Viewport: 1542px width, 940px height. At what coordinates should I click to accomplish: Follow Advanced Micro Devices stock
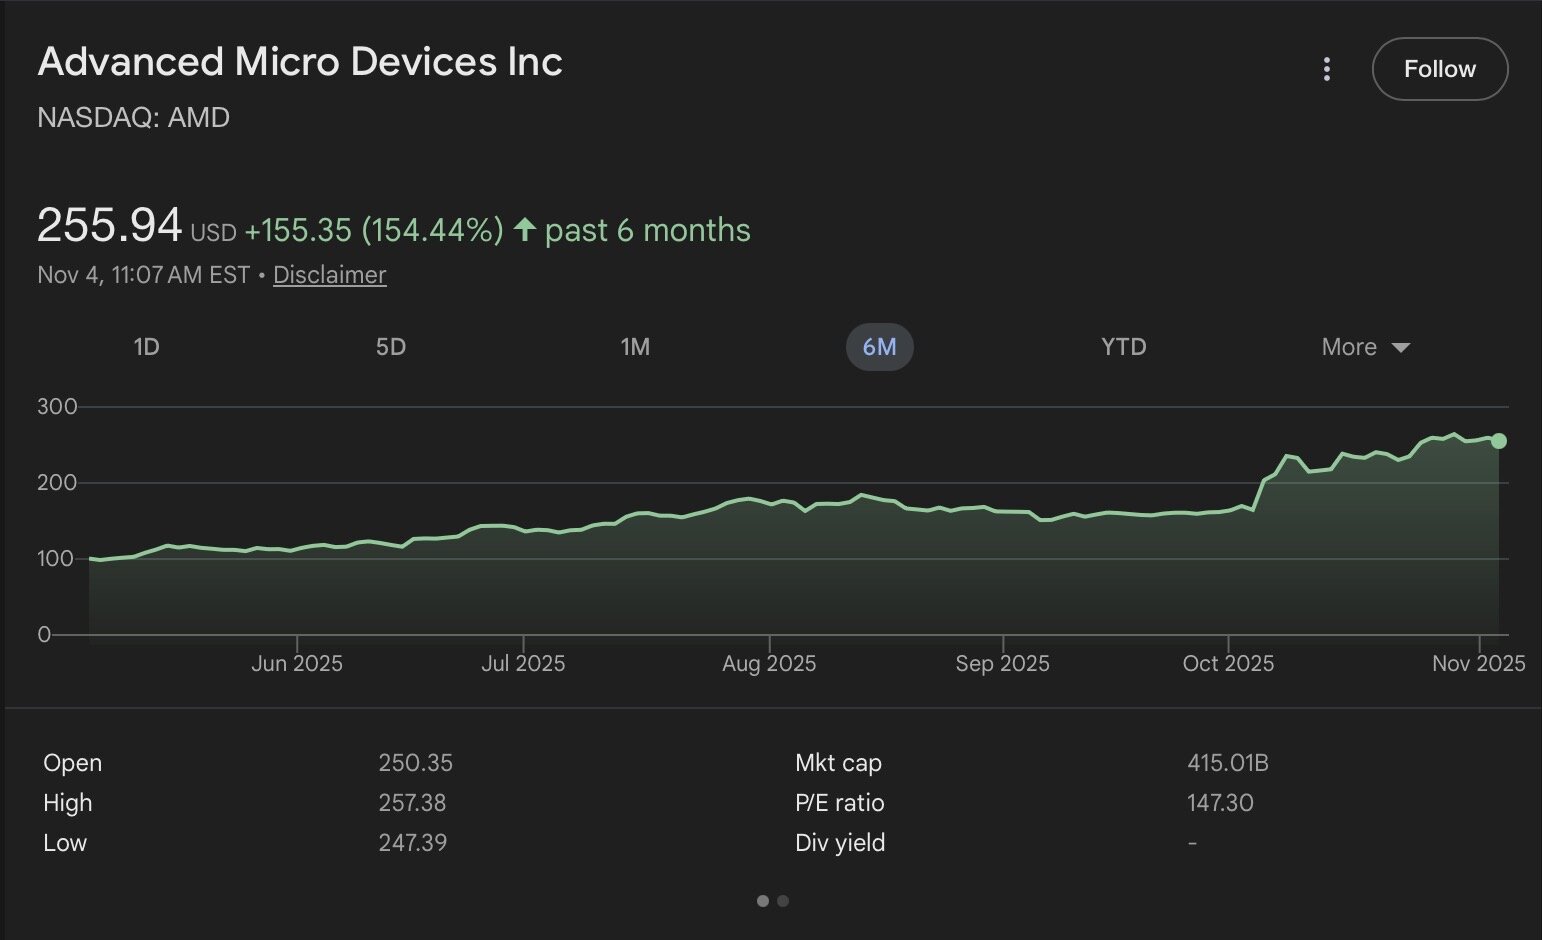pos(1440,69)
